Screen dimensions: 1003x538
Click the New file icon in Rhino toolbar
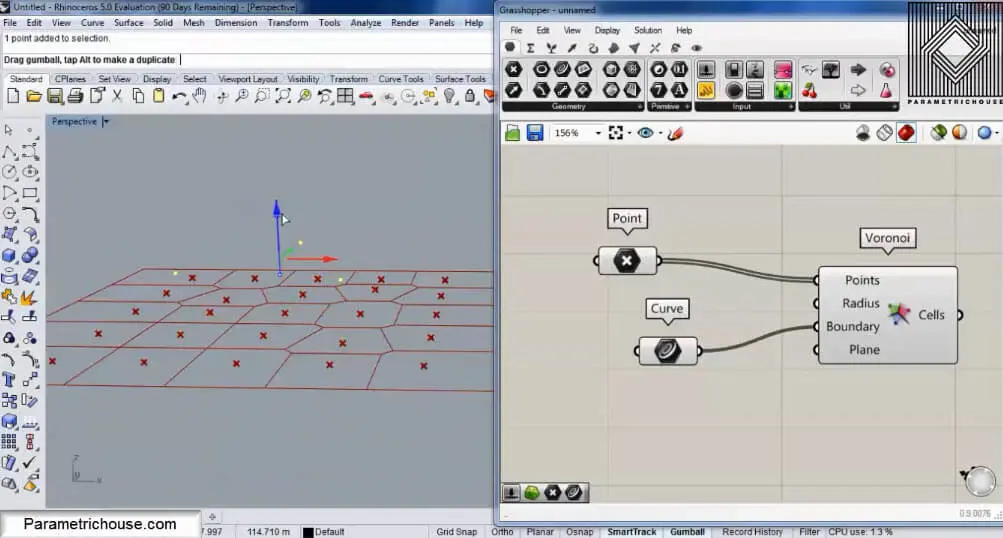point(13,97)
